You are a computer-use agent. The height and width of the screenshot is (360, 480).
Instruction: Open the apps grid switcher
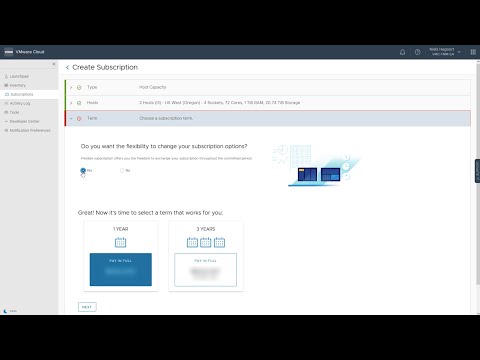coord(473,52)
